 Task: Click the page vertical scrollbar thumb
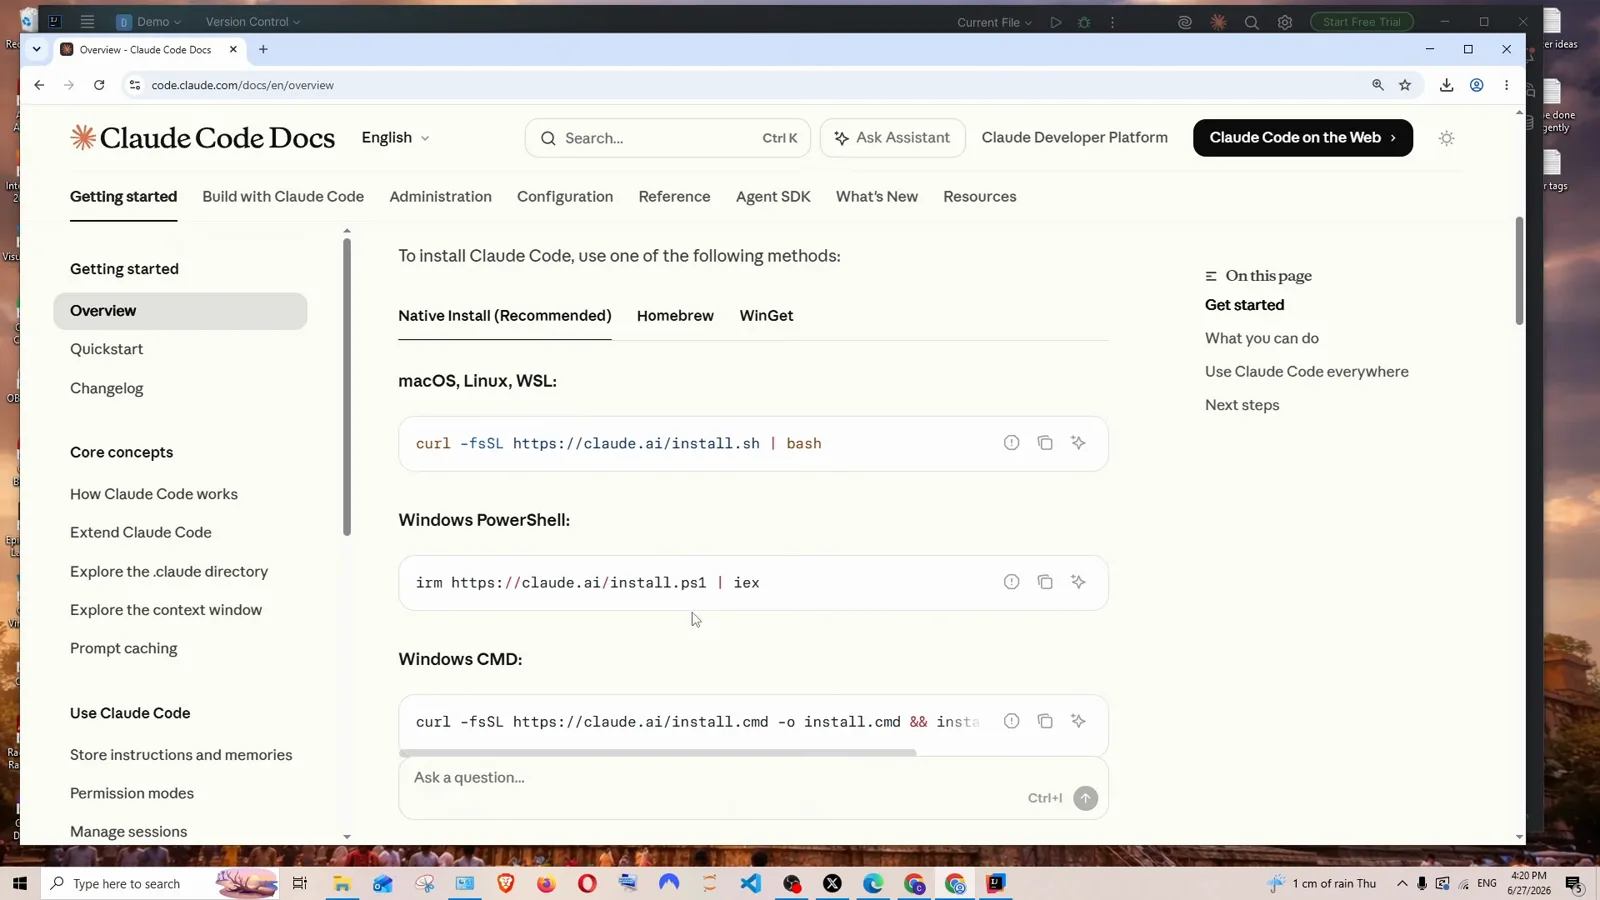(x=1519, y=270)
